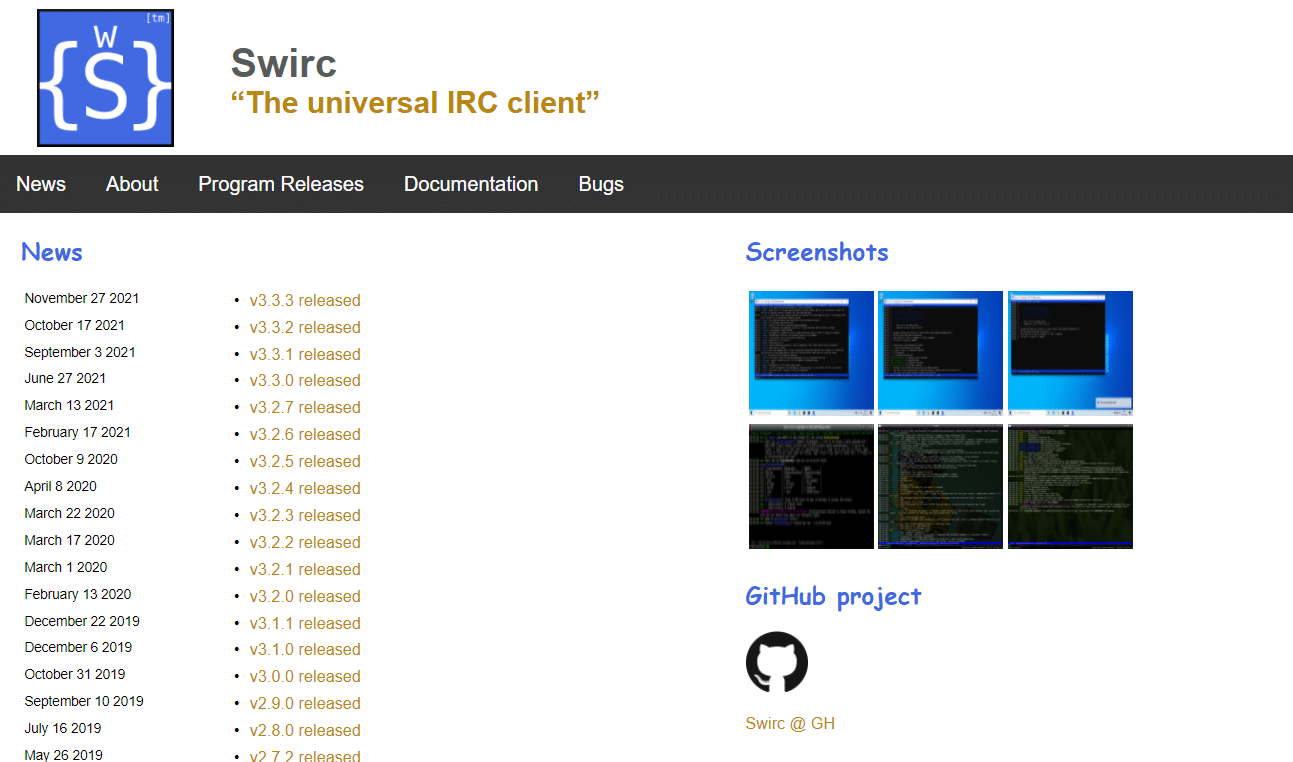Go to the About page
The image size is (1293, 762).
[x=132, y=184]
